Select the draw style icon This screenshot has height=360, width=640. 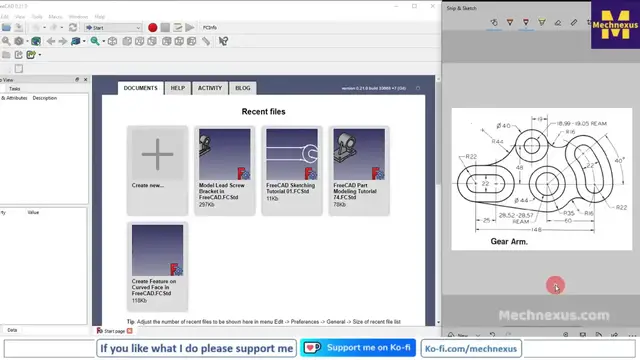19,41
